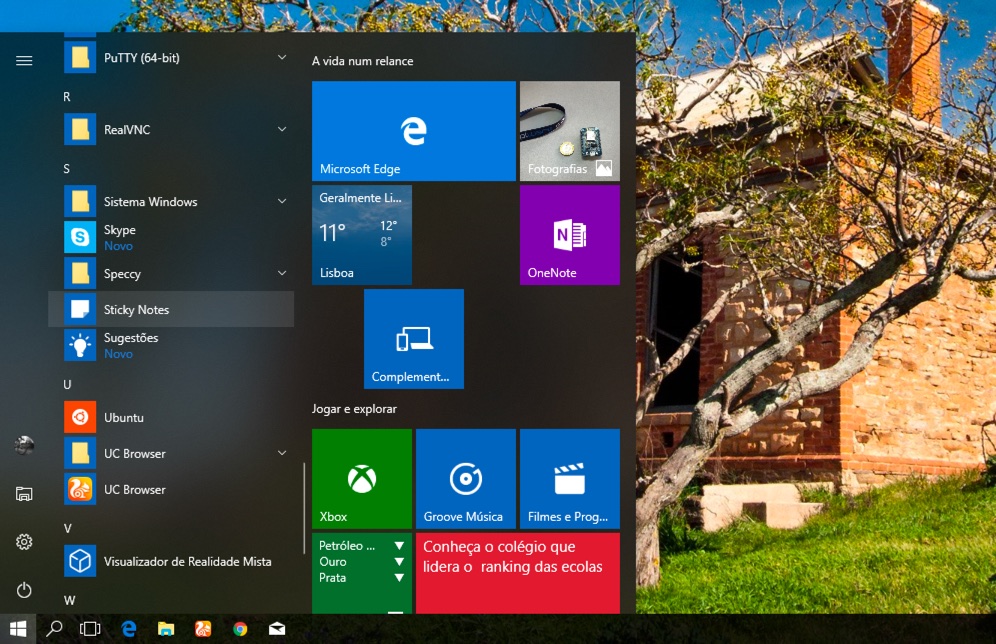Image resolution: width=996 pixels, height=644 pixels.
Task: Launch Ubuntu from the app list
Action: 171,417
